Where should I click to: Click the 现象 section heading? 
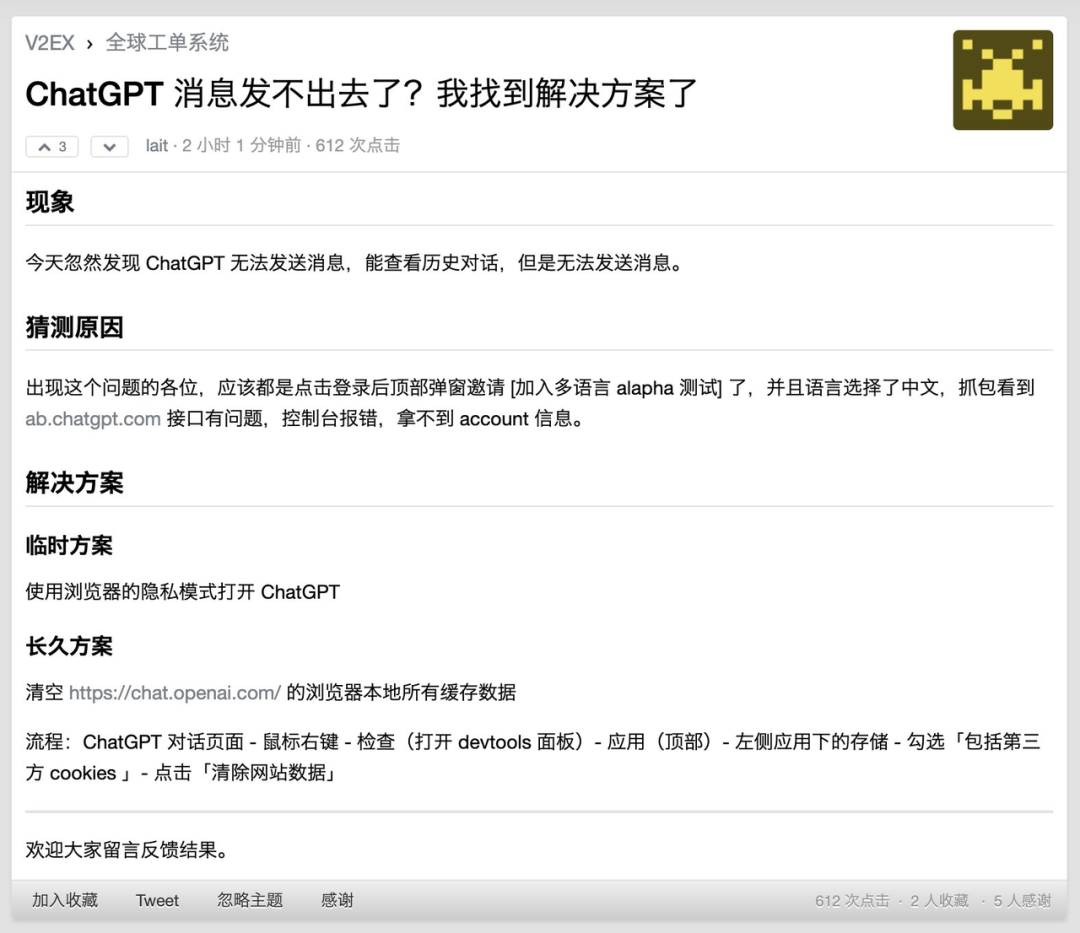[50, 202]
